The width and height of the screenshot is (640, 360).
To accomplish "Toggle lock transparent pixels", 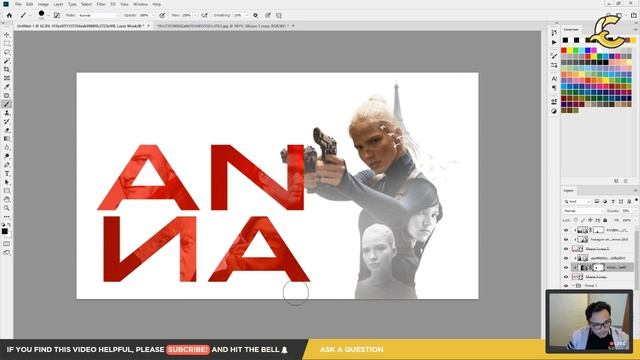I will coord(576,220).
